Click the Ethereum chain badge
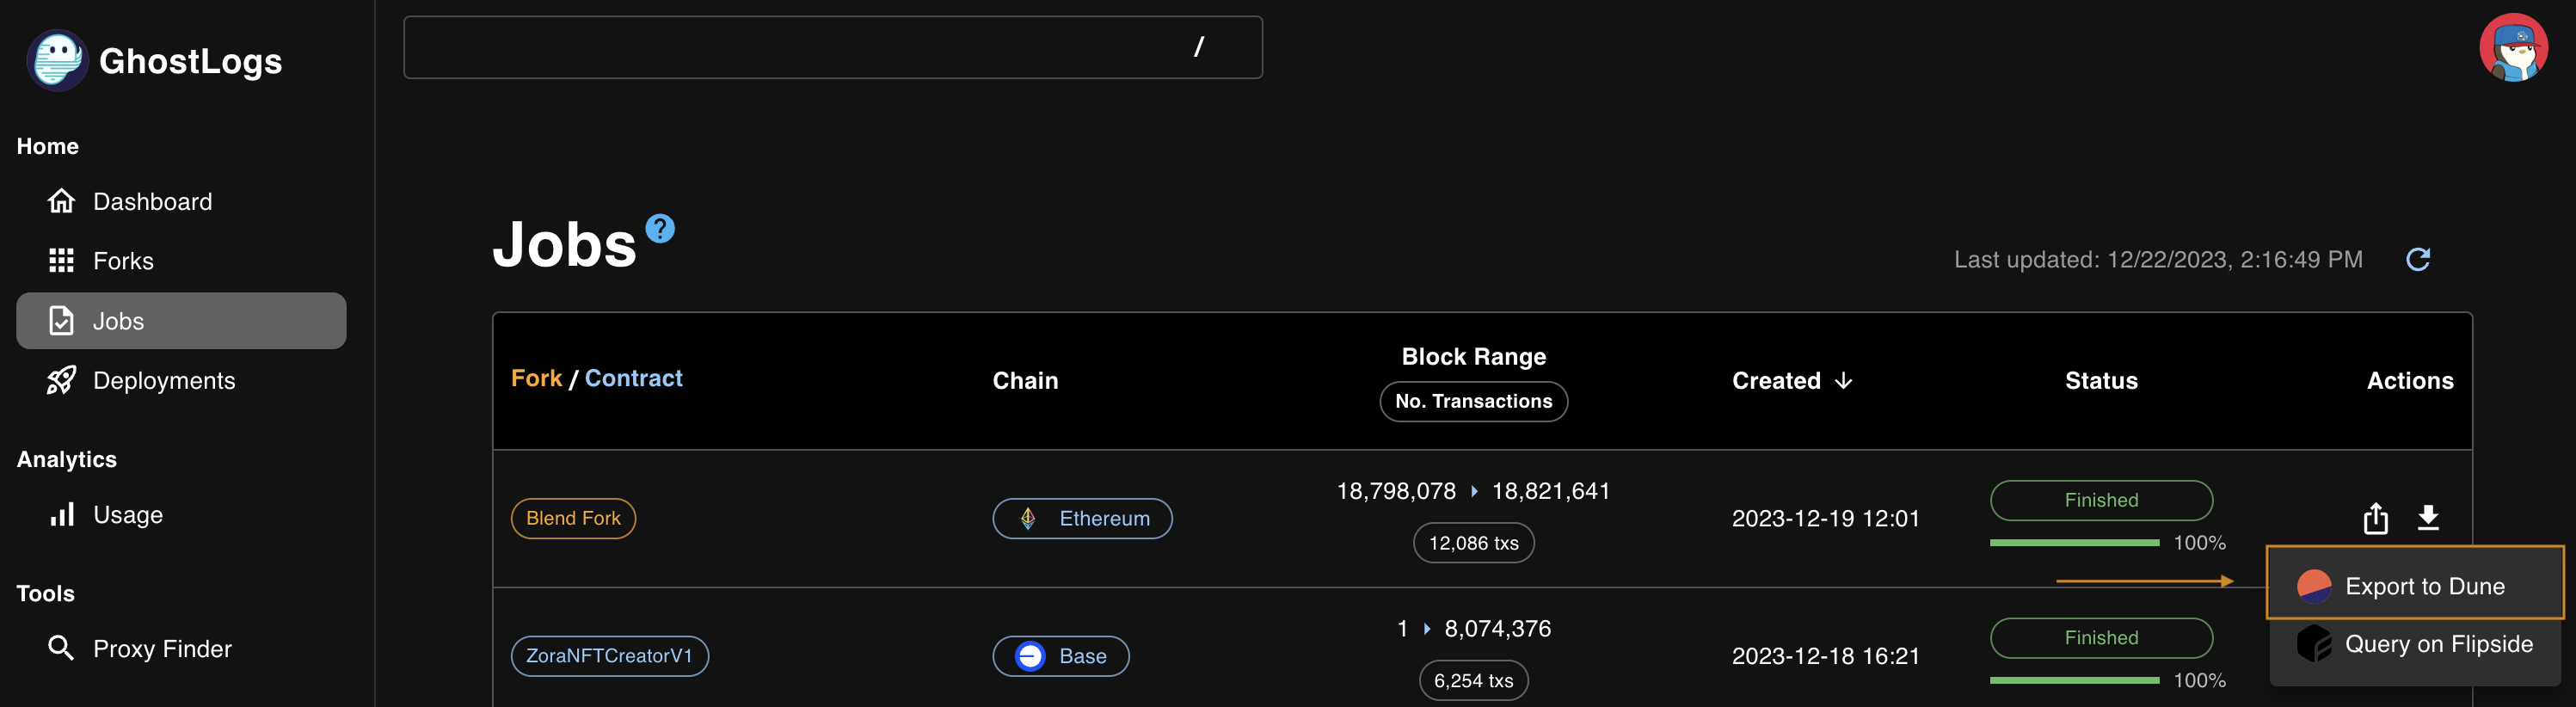 (1082, 518)
